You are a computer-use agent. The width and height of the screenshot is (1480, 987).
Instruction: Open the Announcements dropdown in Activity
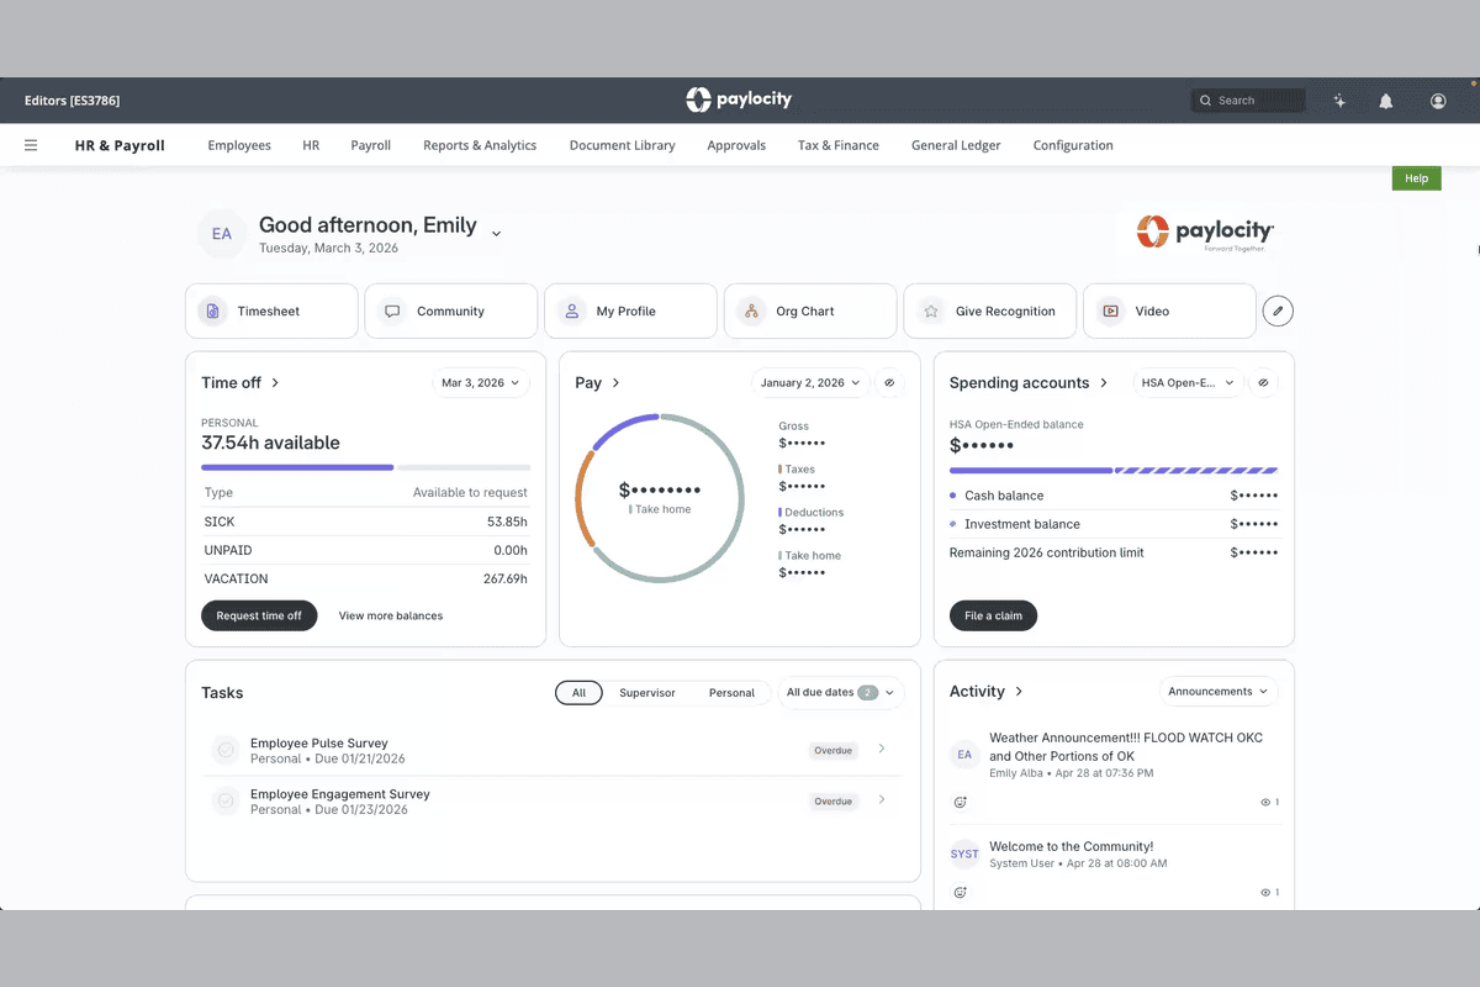[x=1218, y=692]
